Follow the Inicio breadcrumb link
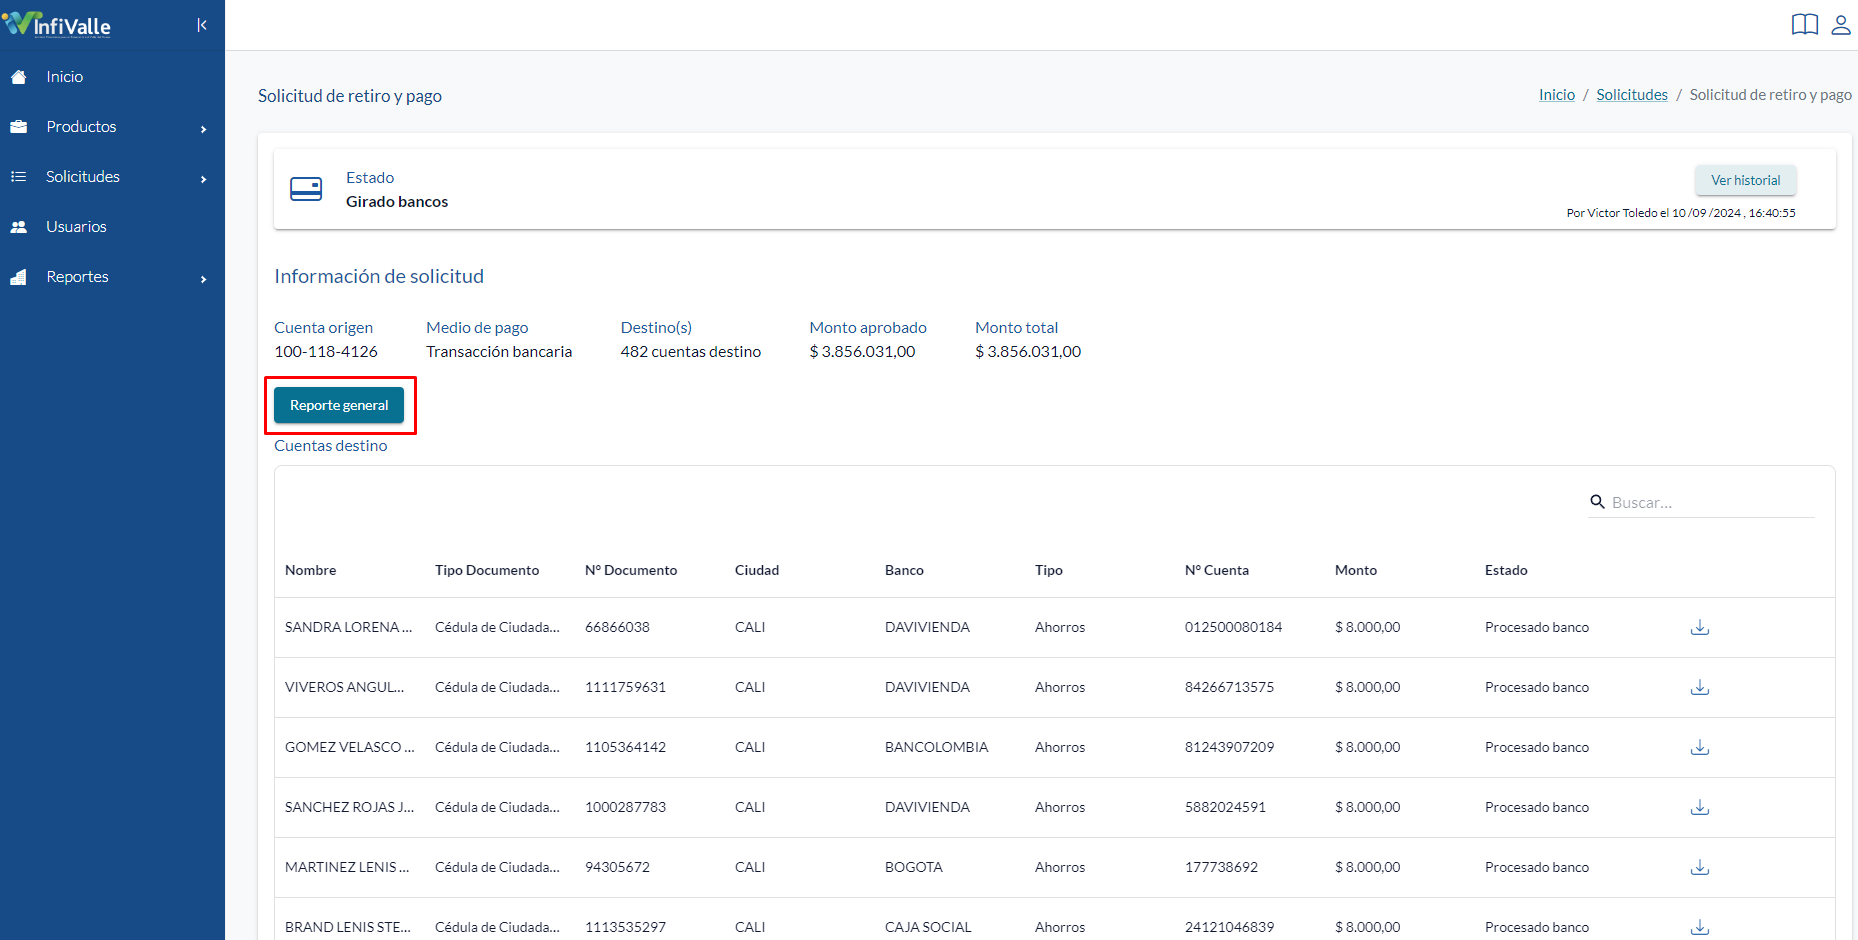The image size is (1858, 940). 1556,95
